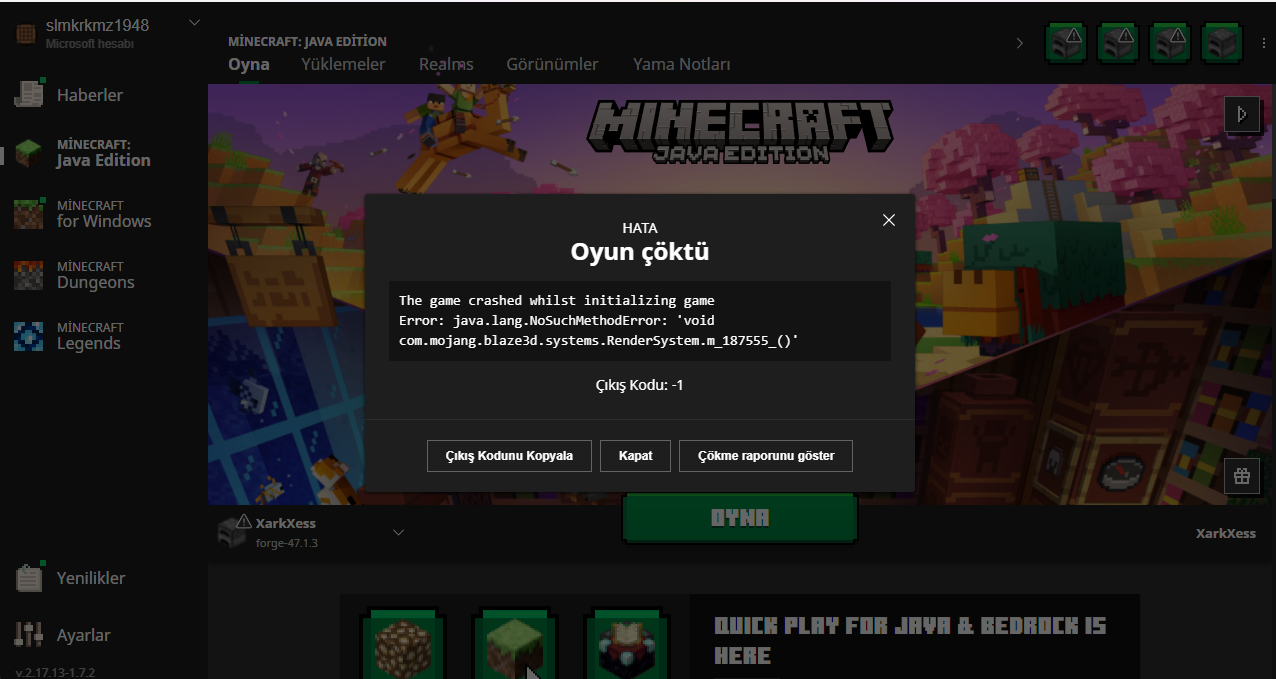Click the slmkrkmz1948 account avatar

click(26, 32)
